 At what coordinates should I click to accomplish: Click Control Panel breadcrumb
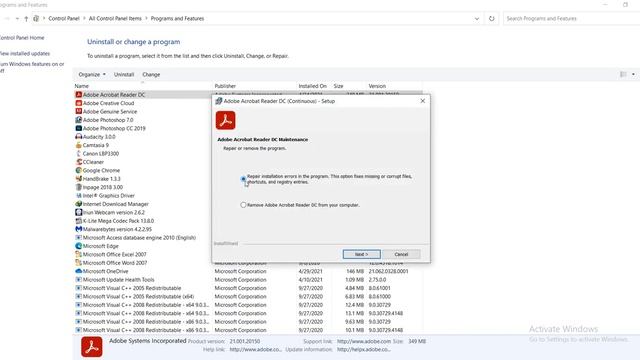coord(64,18)
